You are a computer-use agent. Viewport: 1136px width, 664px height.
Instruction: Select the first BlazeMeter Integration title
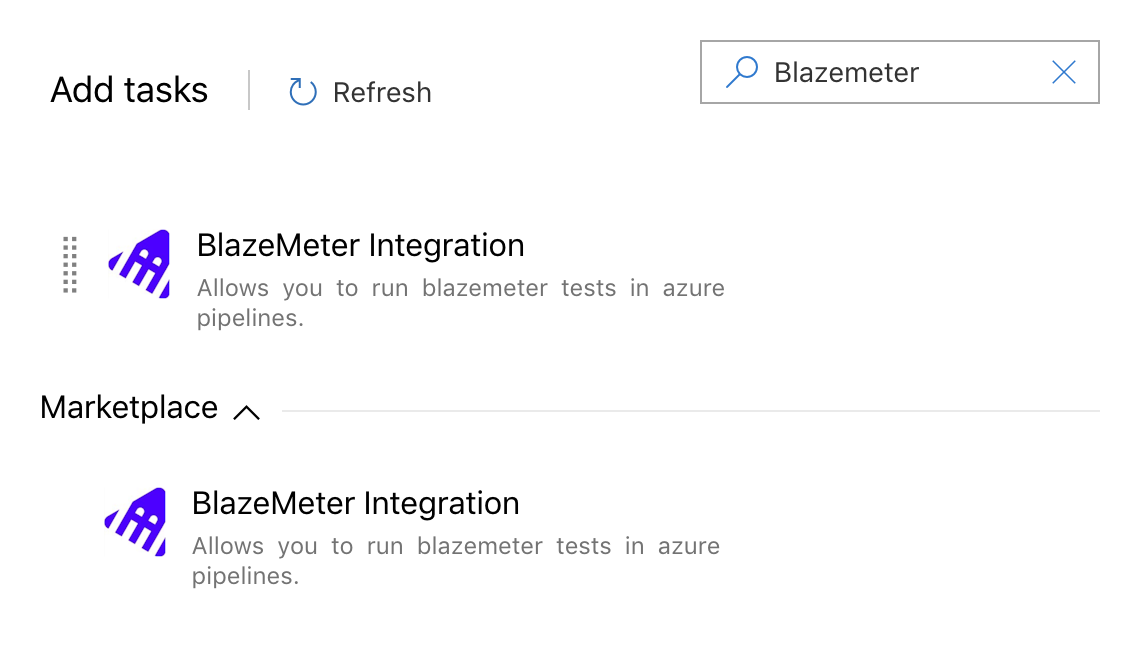pyautogui.click(x=360, y=245)
